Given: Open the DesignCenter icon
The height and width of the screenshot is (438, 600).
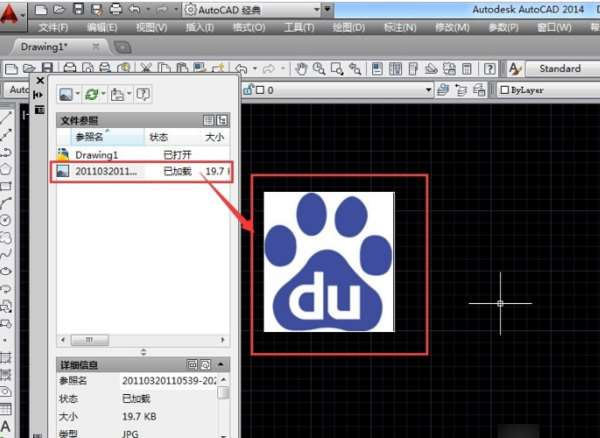Looking at the screenshot, I should pos(395,69).
